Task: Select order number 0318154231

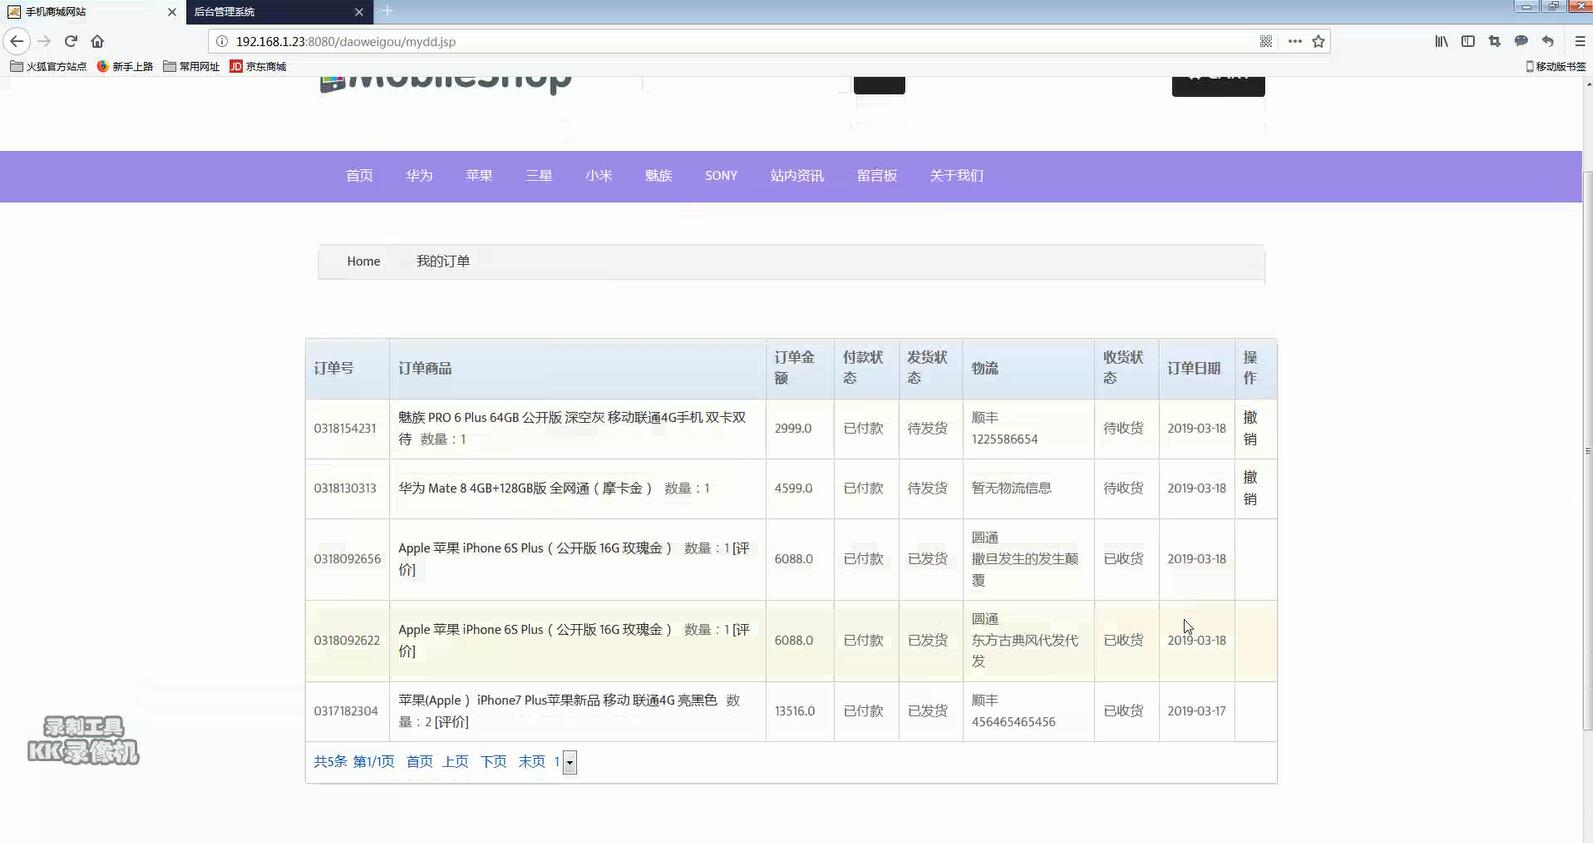Action: click(x=345, y=428)
